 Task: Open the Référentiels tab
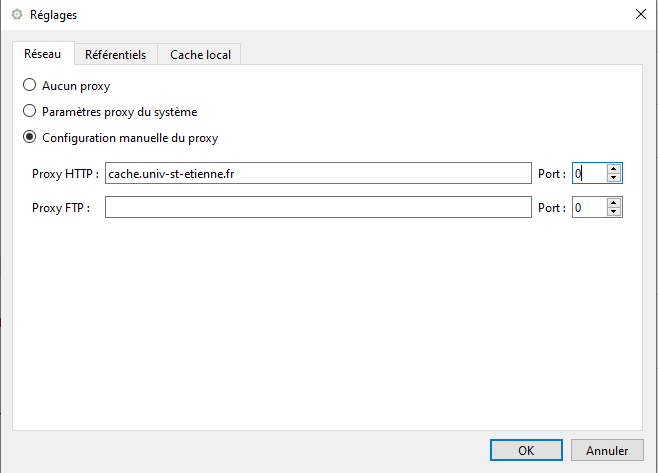(116, 54)
